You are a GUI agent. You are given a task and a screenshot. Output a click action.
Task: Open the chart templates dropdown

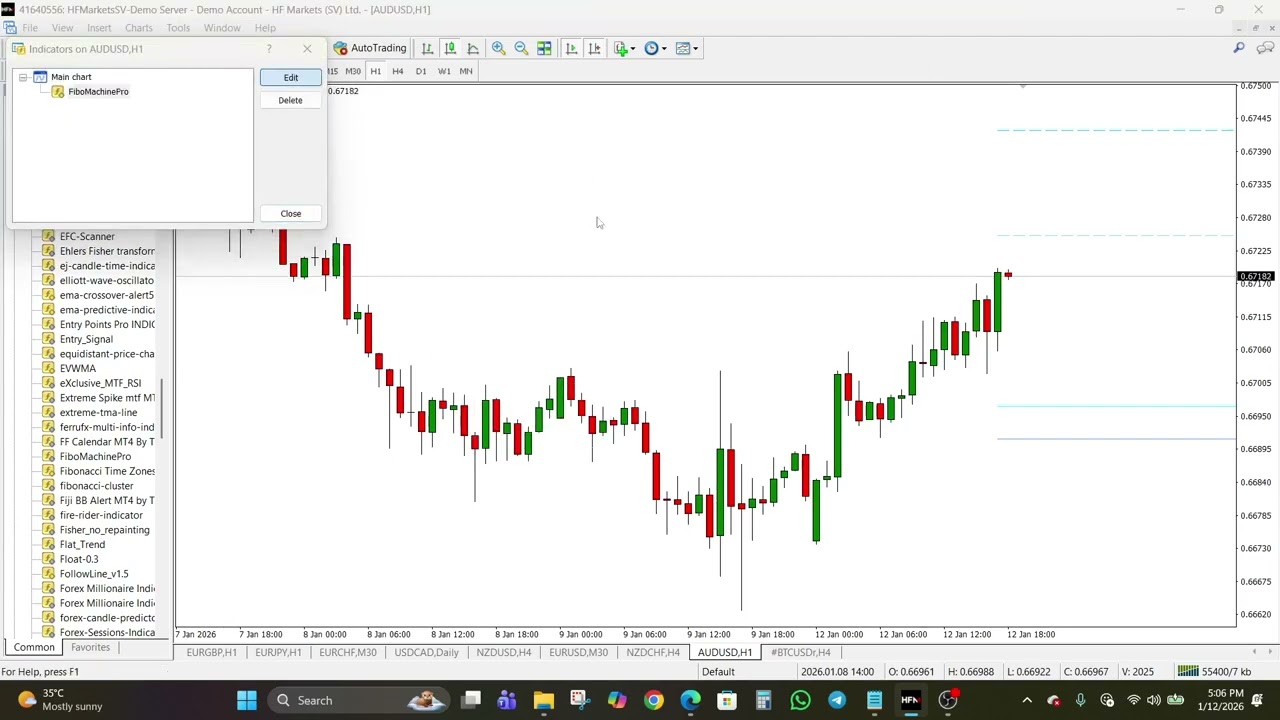click(686, 48)
